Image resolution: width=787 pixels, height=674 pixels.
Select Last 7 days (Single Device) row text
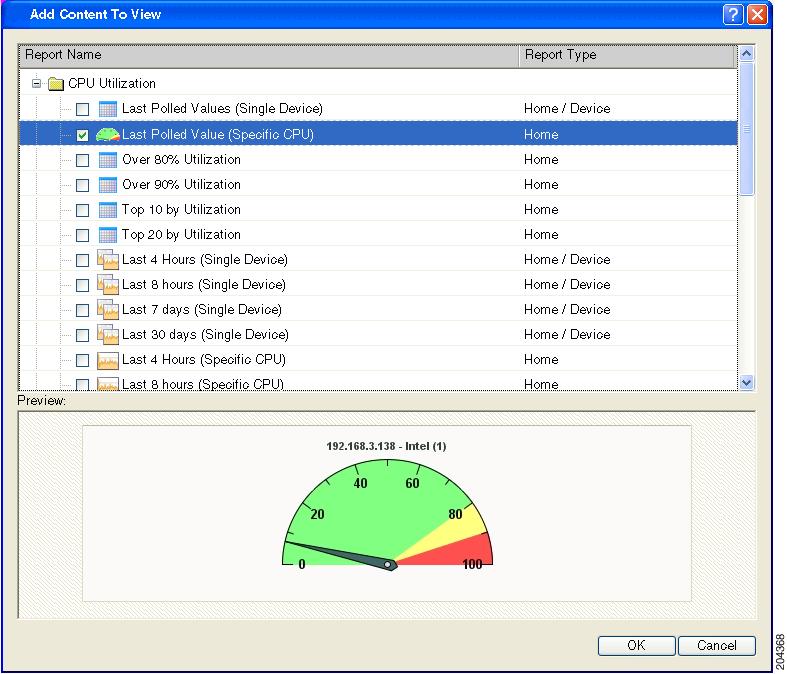(202, 310)
